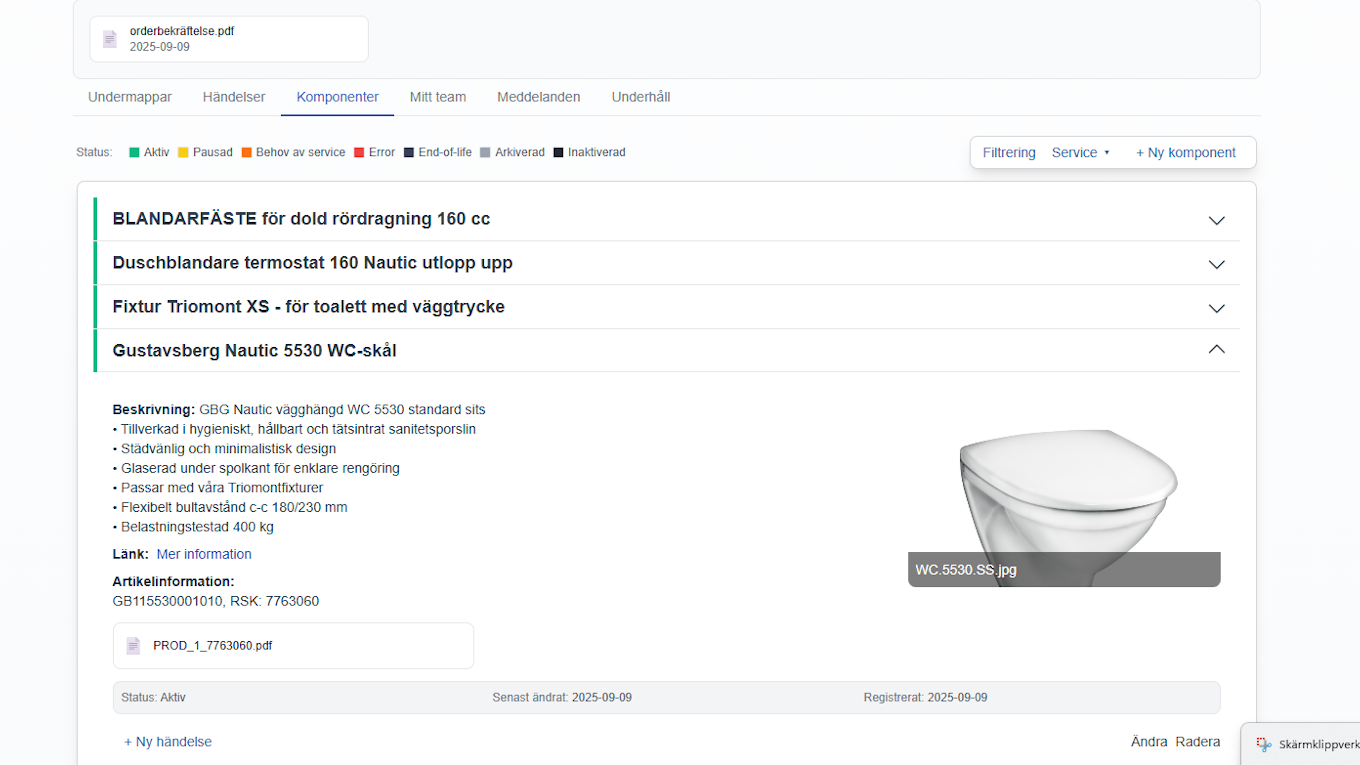The image size is (1360, 765).
Task: Open the PROD_1_7763060.pdf document icon
Action: click(133, 646)
